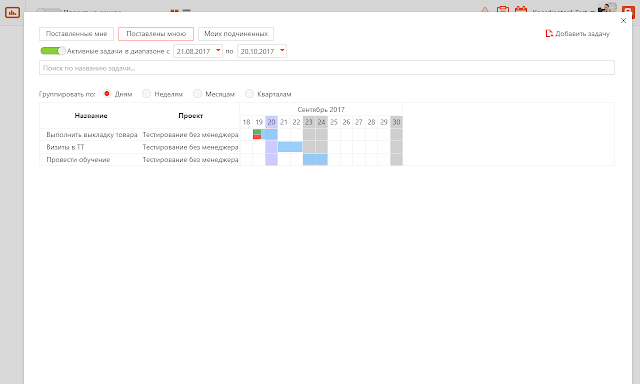Screen dimensions: 640x384
Task: Click blue Gantt bar of Провести обучение
Action: point(315,160)
